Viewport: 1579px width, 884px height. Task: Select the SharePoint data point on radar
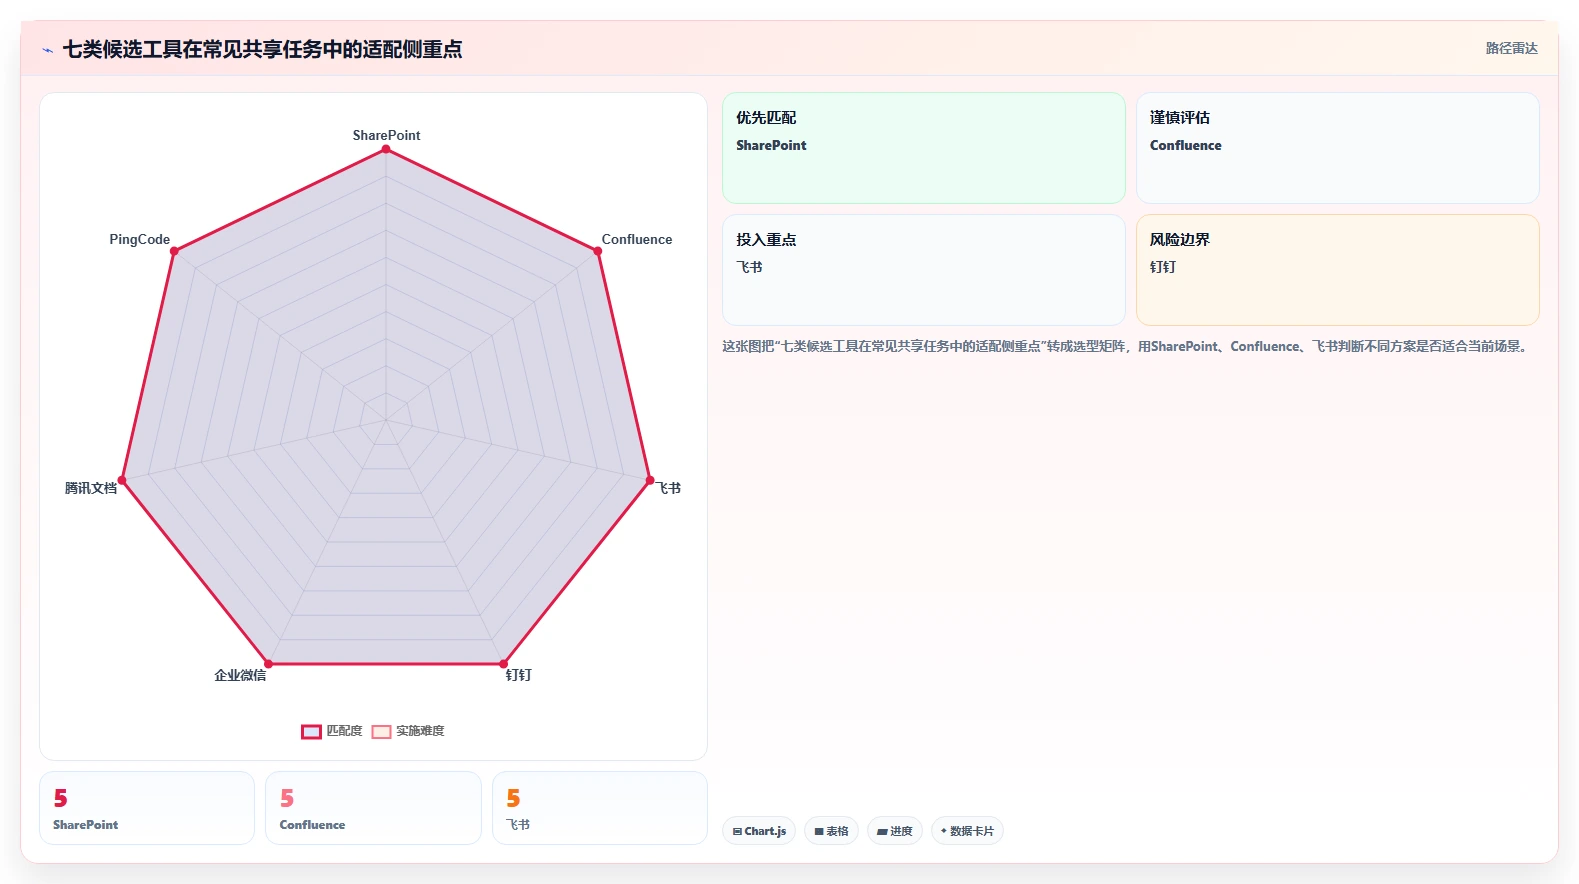(386, 149)
